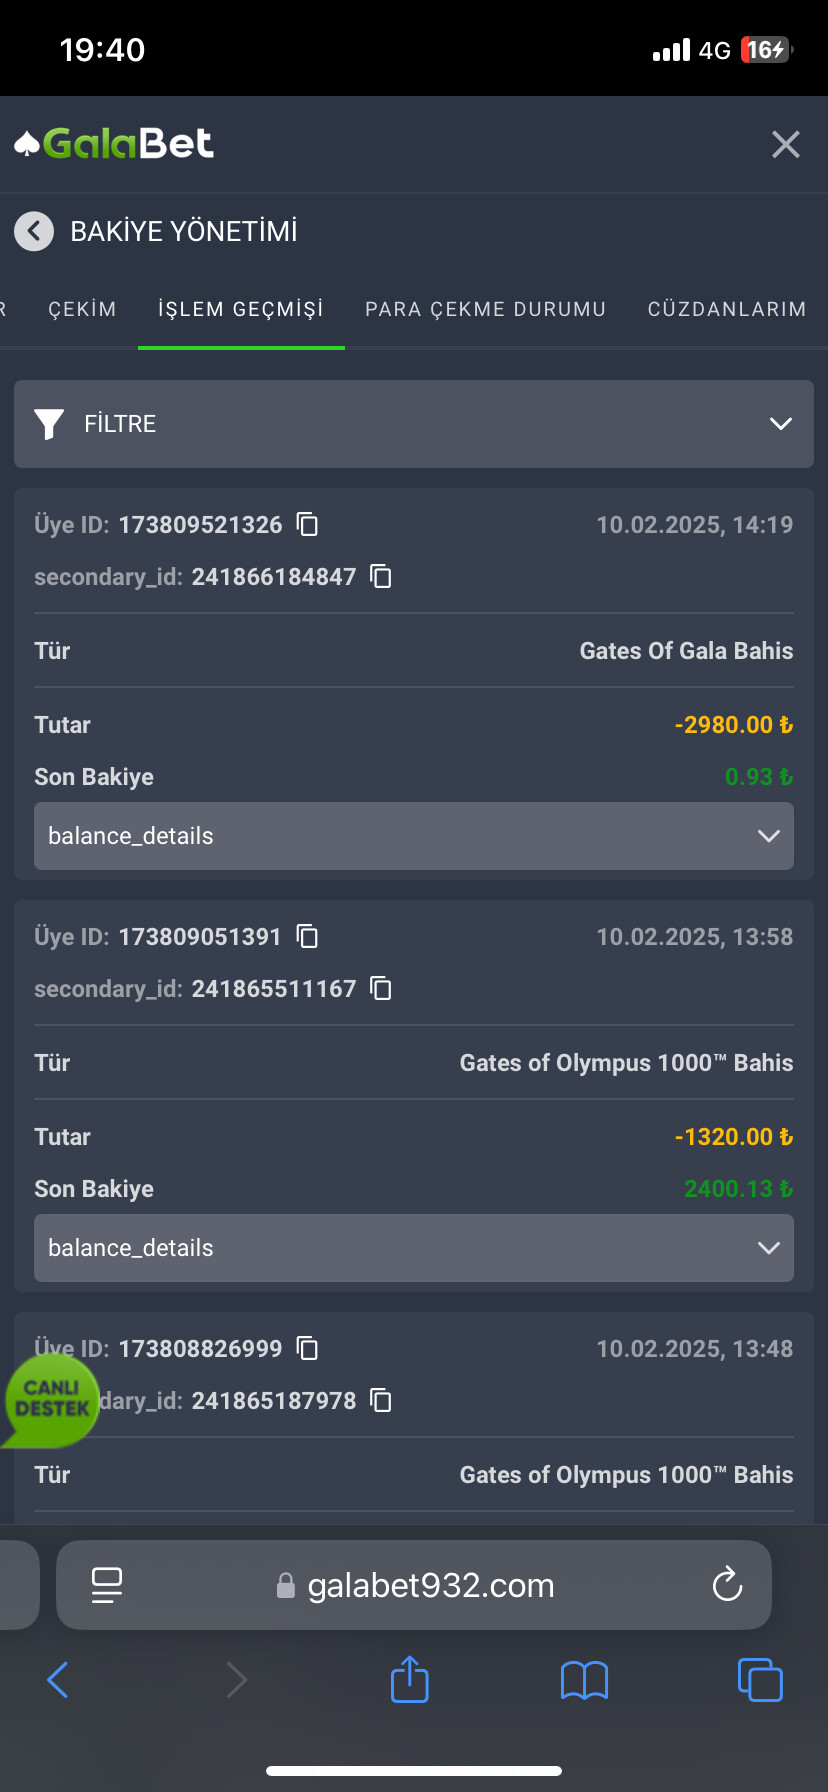Copy secondary ID 241865511167
Viewport: 828px width, 1792px height.
[x=381, y=988]
